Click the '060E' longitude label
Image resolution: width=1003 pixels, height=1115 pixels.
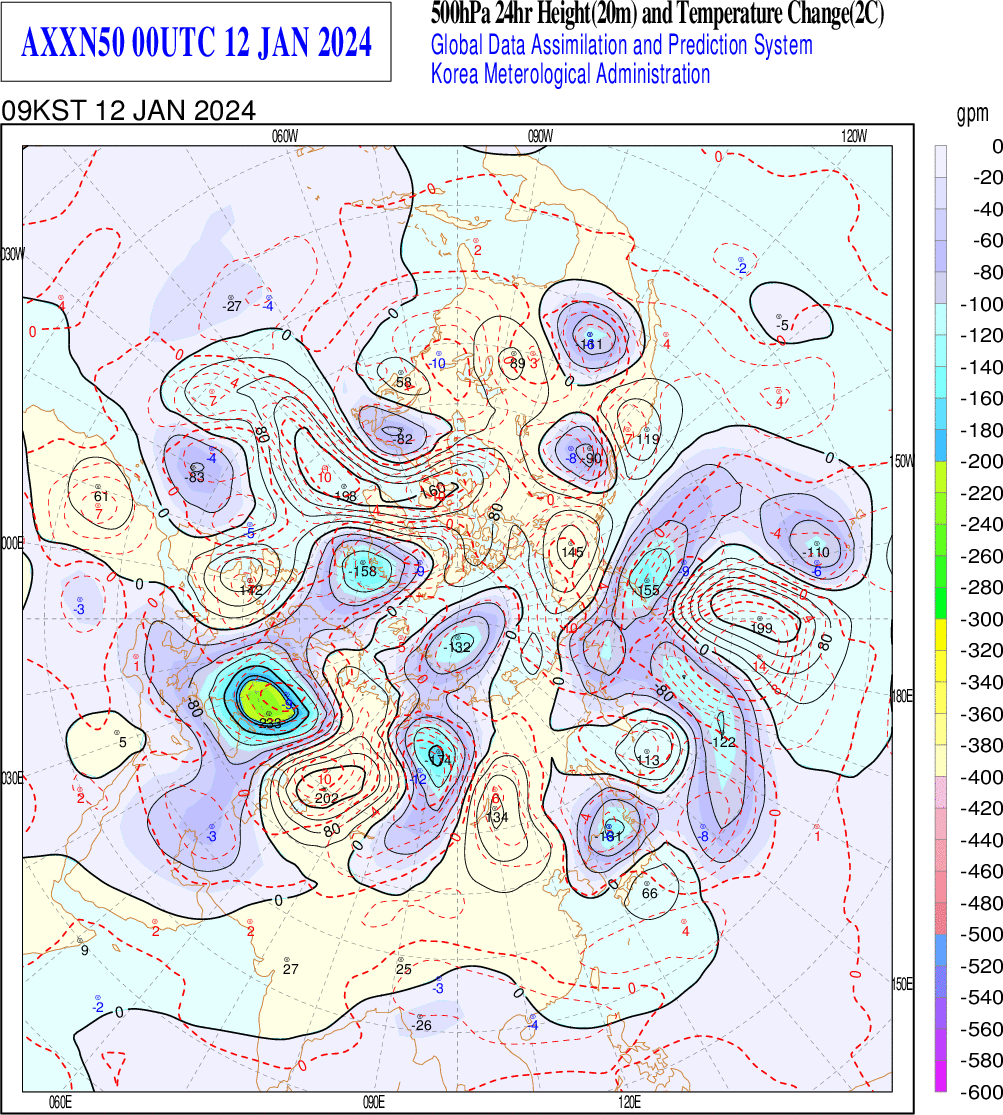(x=60, y=1102)
